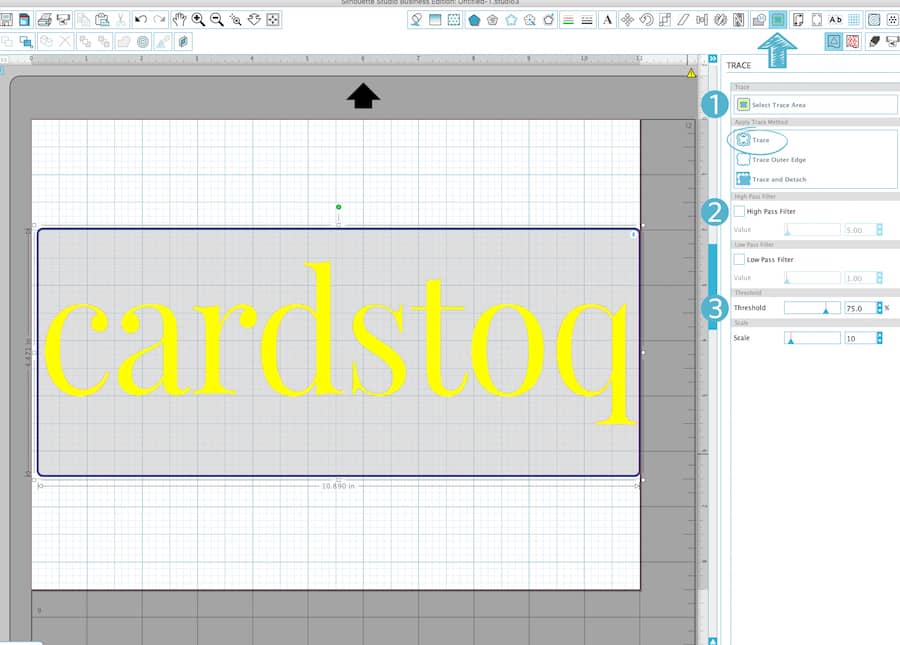The height and width of the screenshot is (645, 900).
Task: Click the vertical scrollbar thumb beside canvas
Action: point(713,286)
